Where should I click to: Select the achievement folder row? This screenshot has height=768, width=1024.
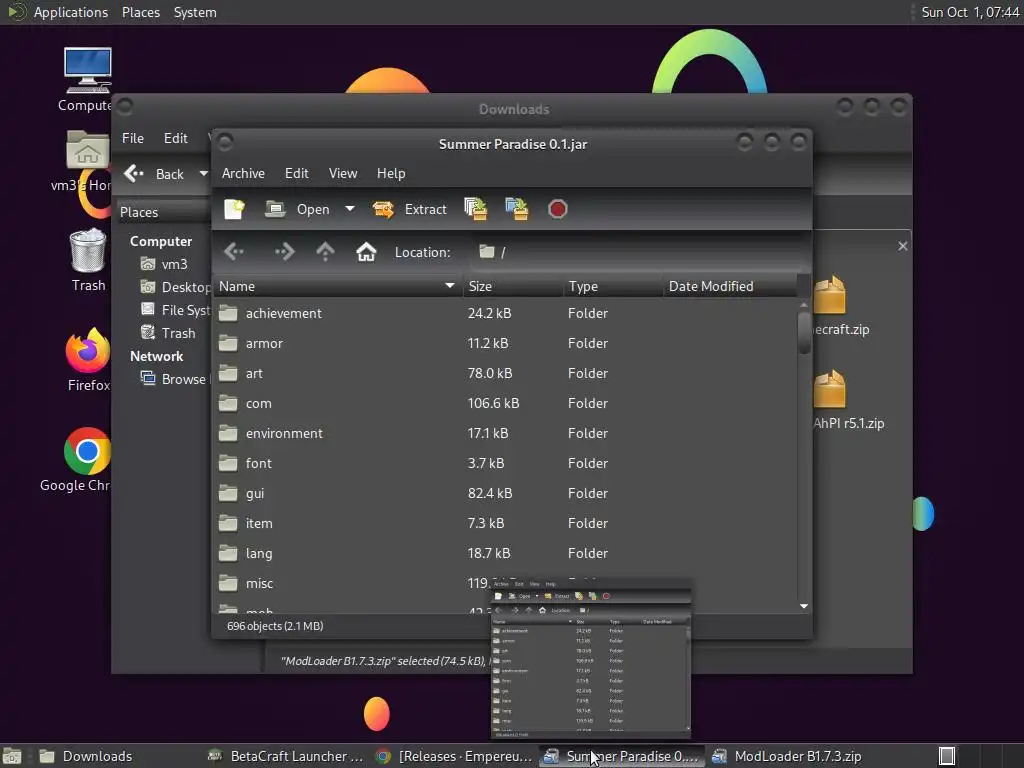point(505,313)
